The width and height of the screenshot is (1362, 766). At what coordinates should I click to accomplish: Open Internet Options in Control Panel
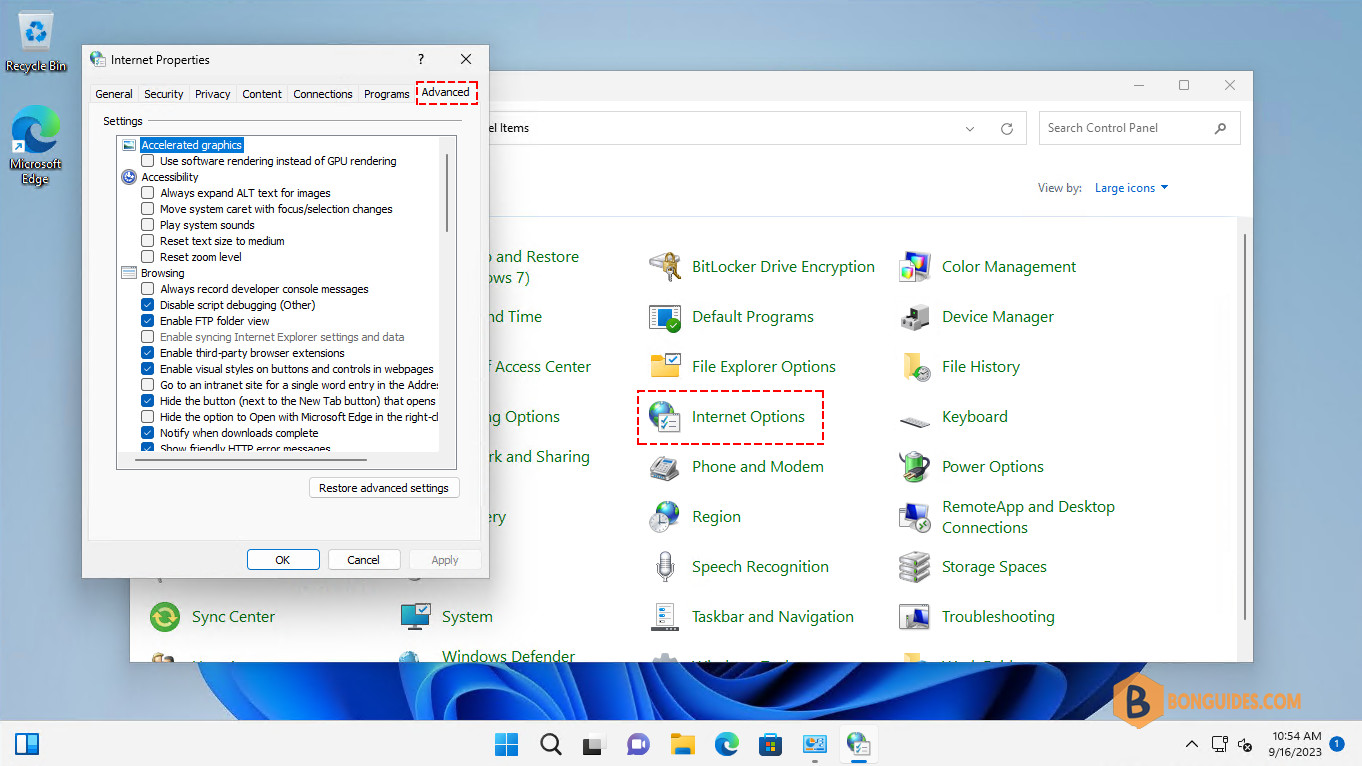748,417
